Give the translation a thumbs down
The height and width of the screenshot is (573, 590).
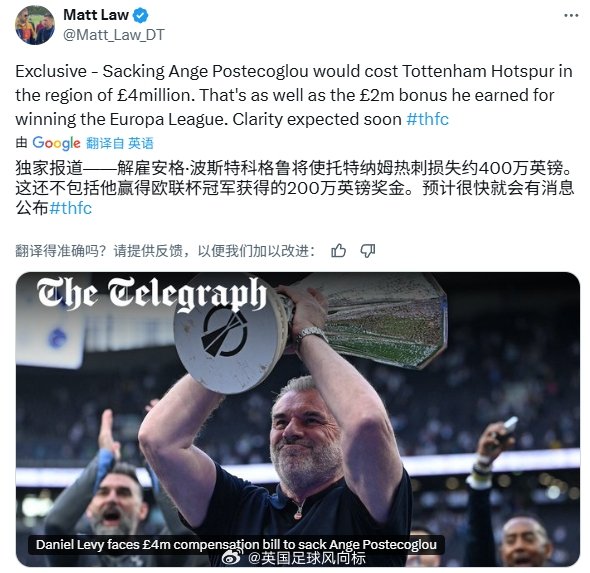(x=368, y=251)
